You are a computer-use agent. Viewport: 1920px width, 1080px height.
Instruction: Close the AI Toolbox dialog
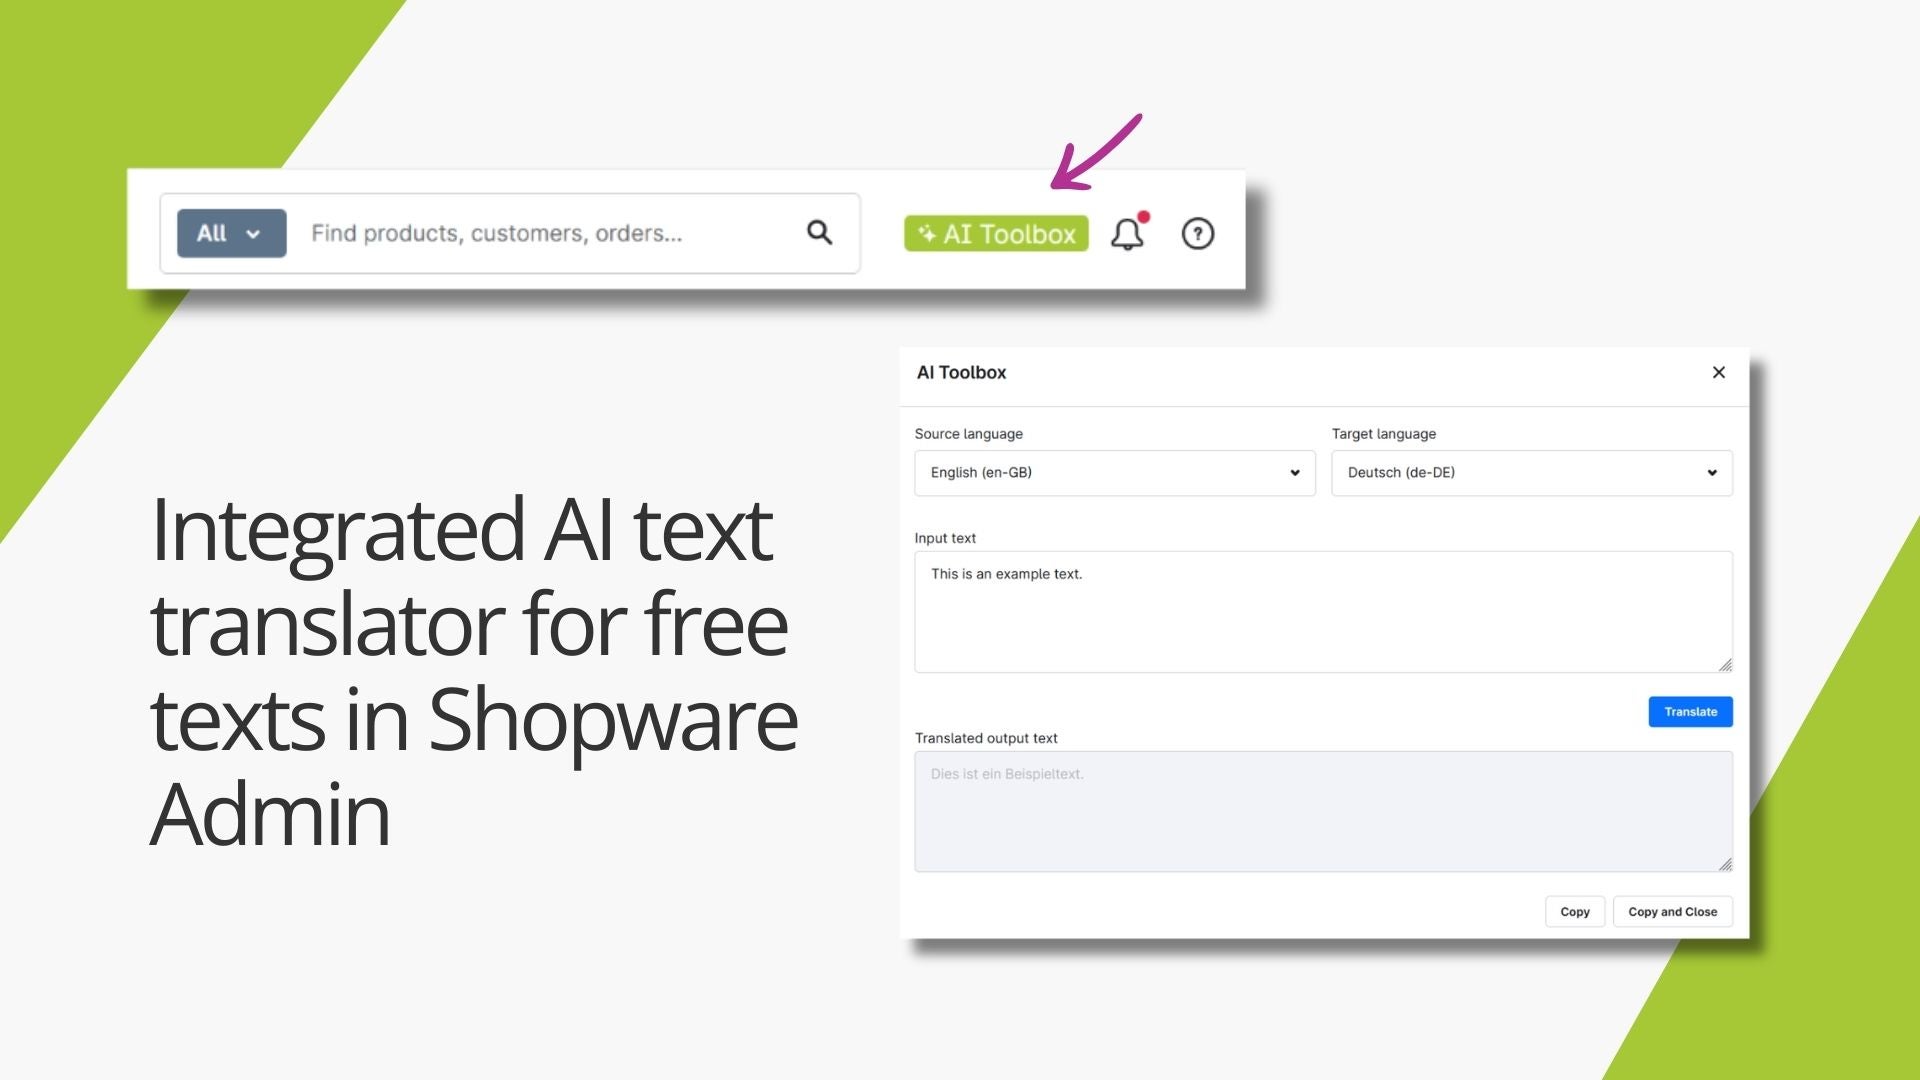pos(1718,372)
